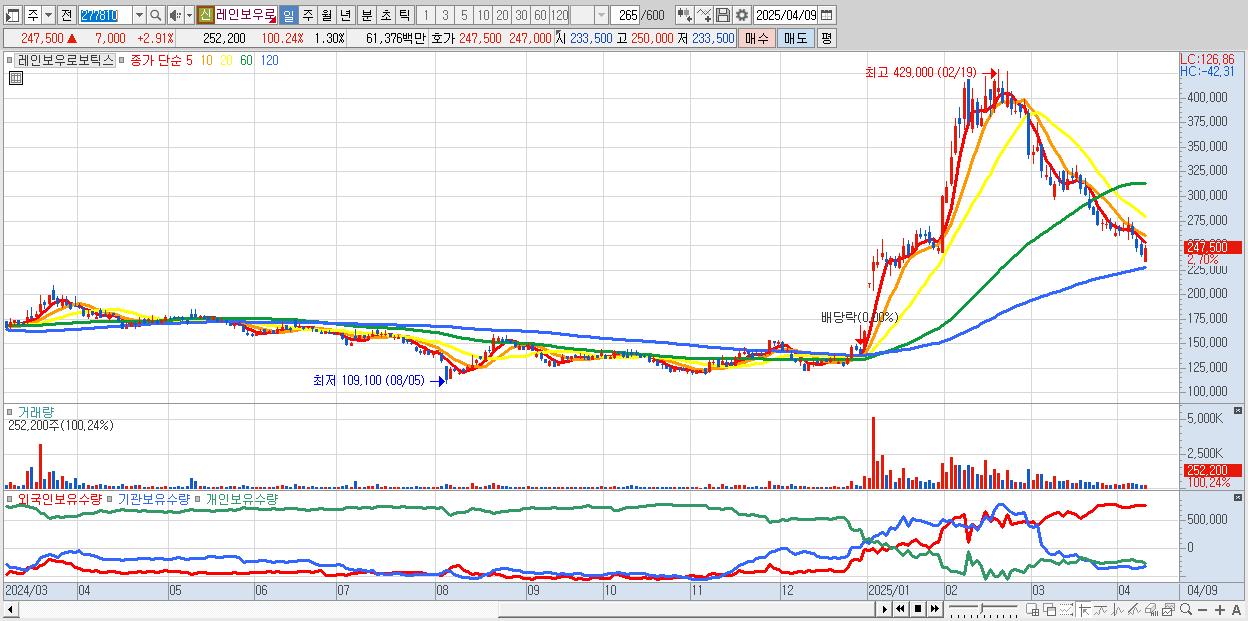Open stock search magnifier icon

[155, 15]
